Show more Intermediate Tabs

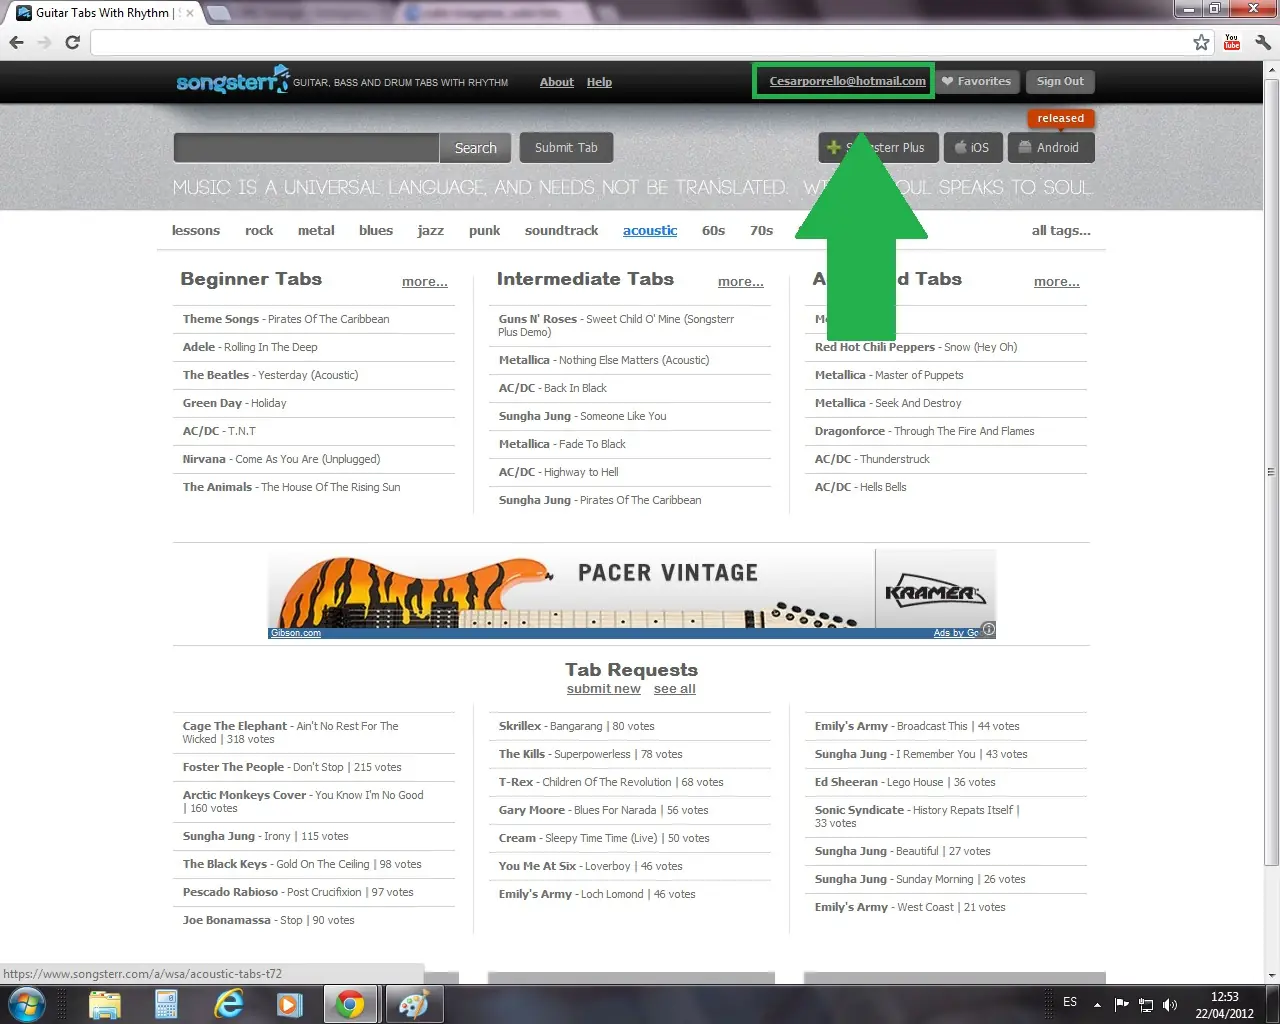coord(741,282)
